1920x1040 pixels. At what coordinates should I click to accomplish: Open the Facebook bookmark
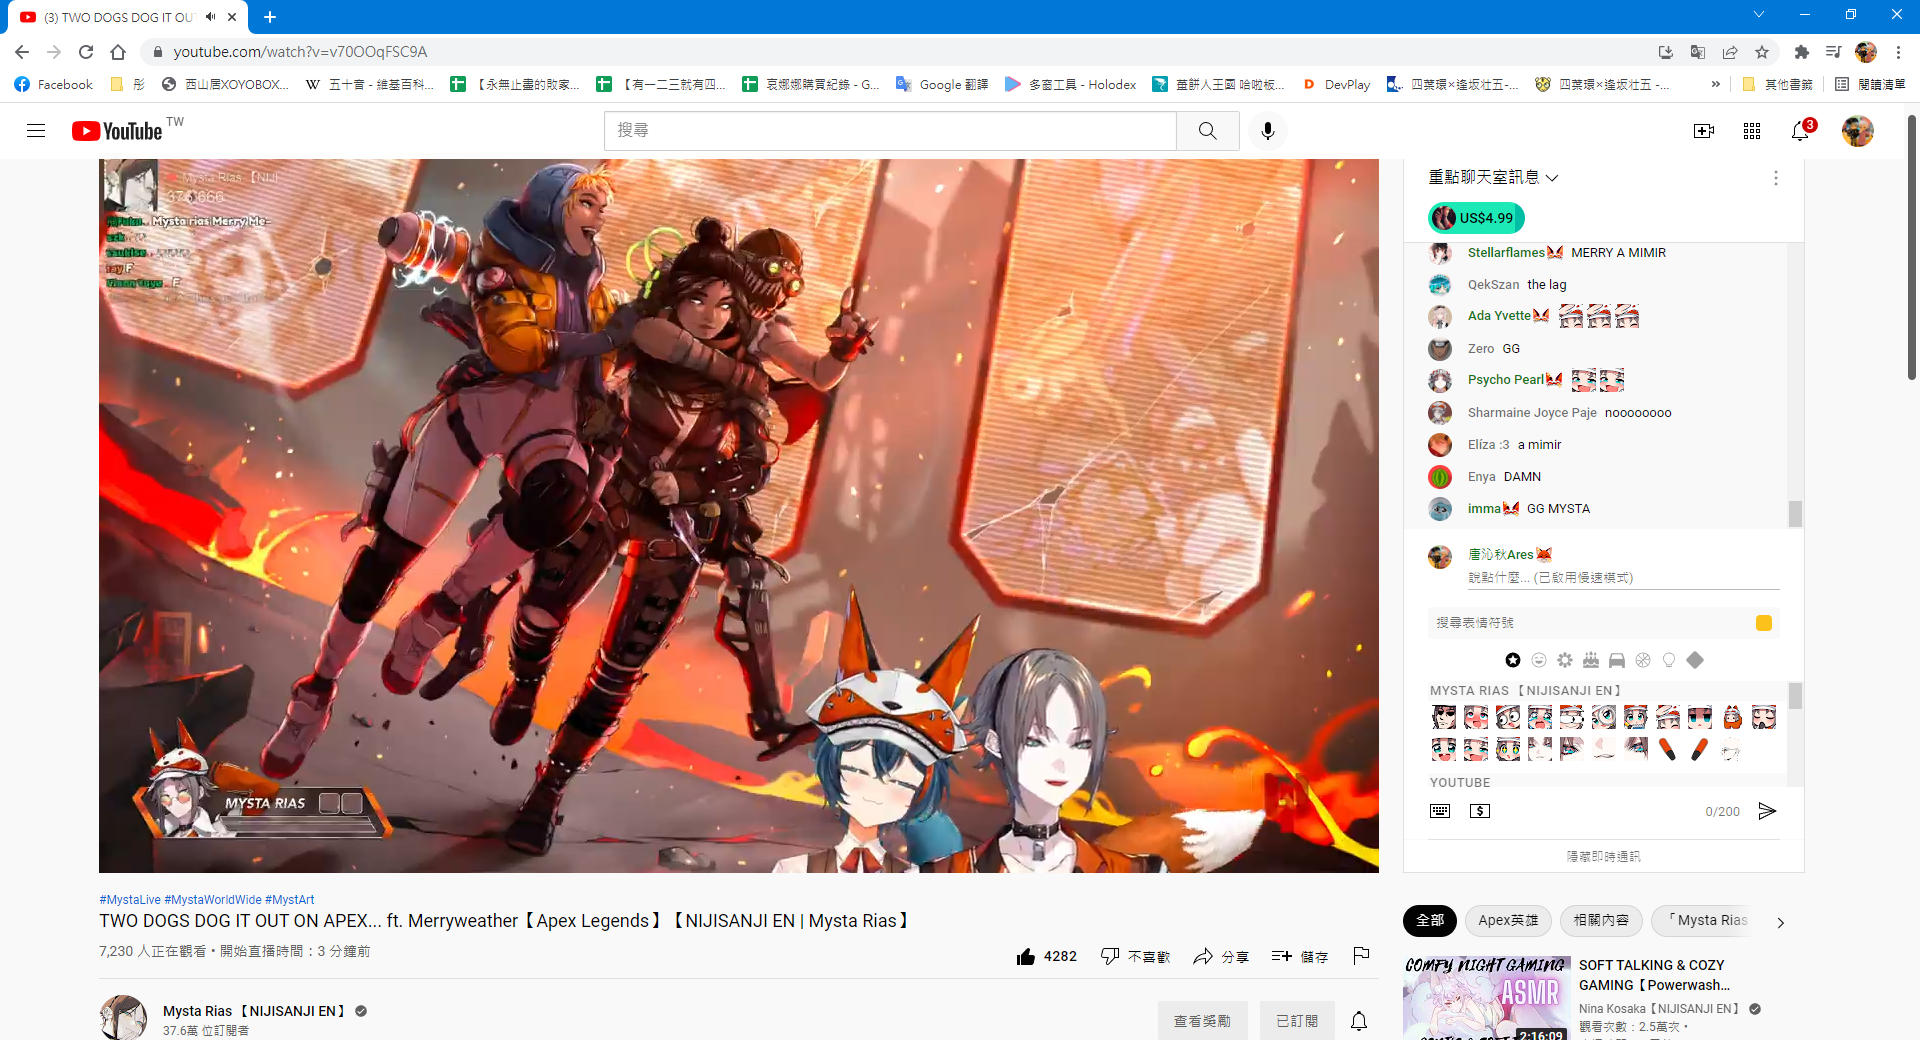coord(54,85)
